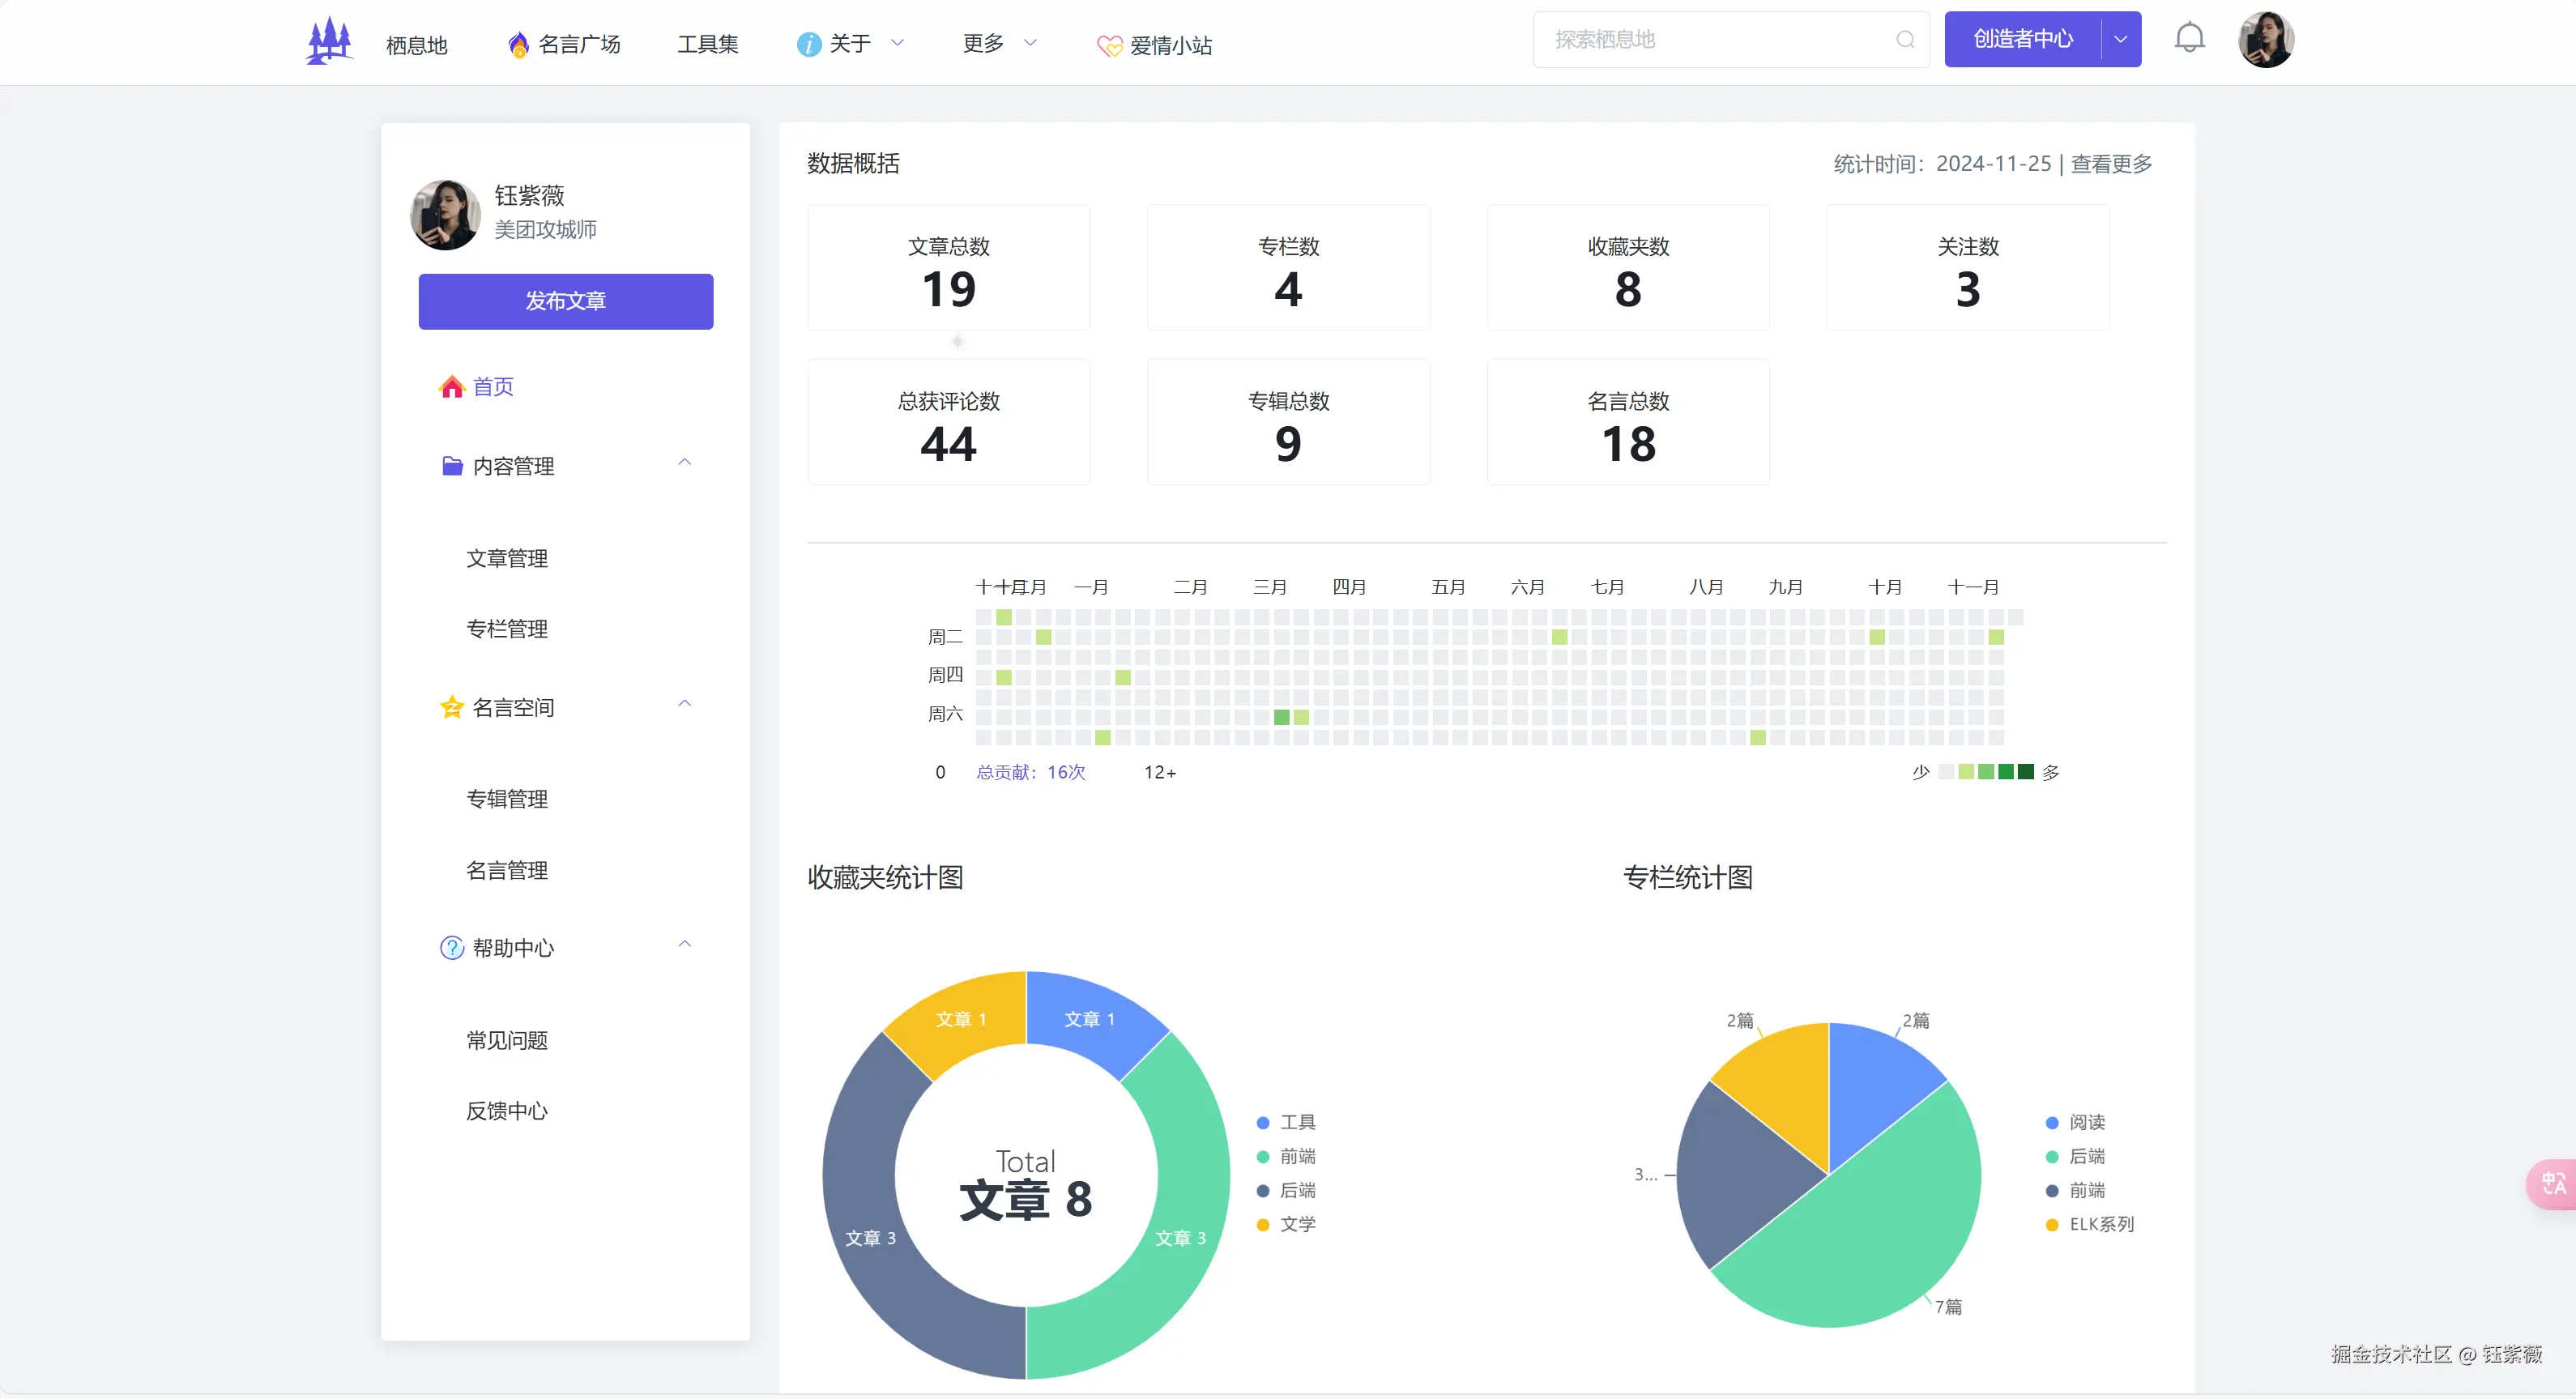Click the darkest green heatmap legend swatch
2576x1399 pixels.
point(2026,771)
